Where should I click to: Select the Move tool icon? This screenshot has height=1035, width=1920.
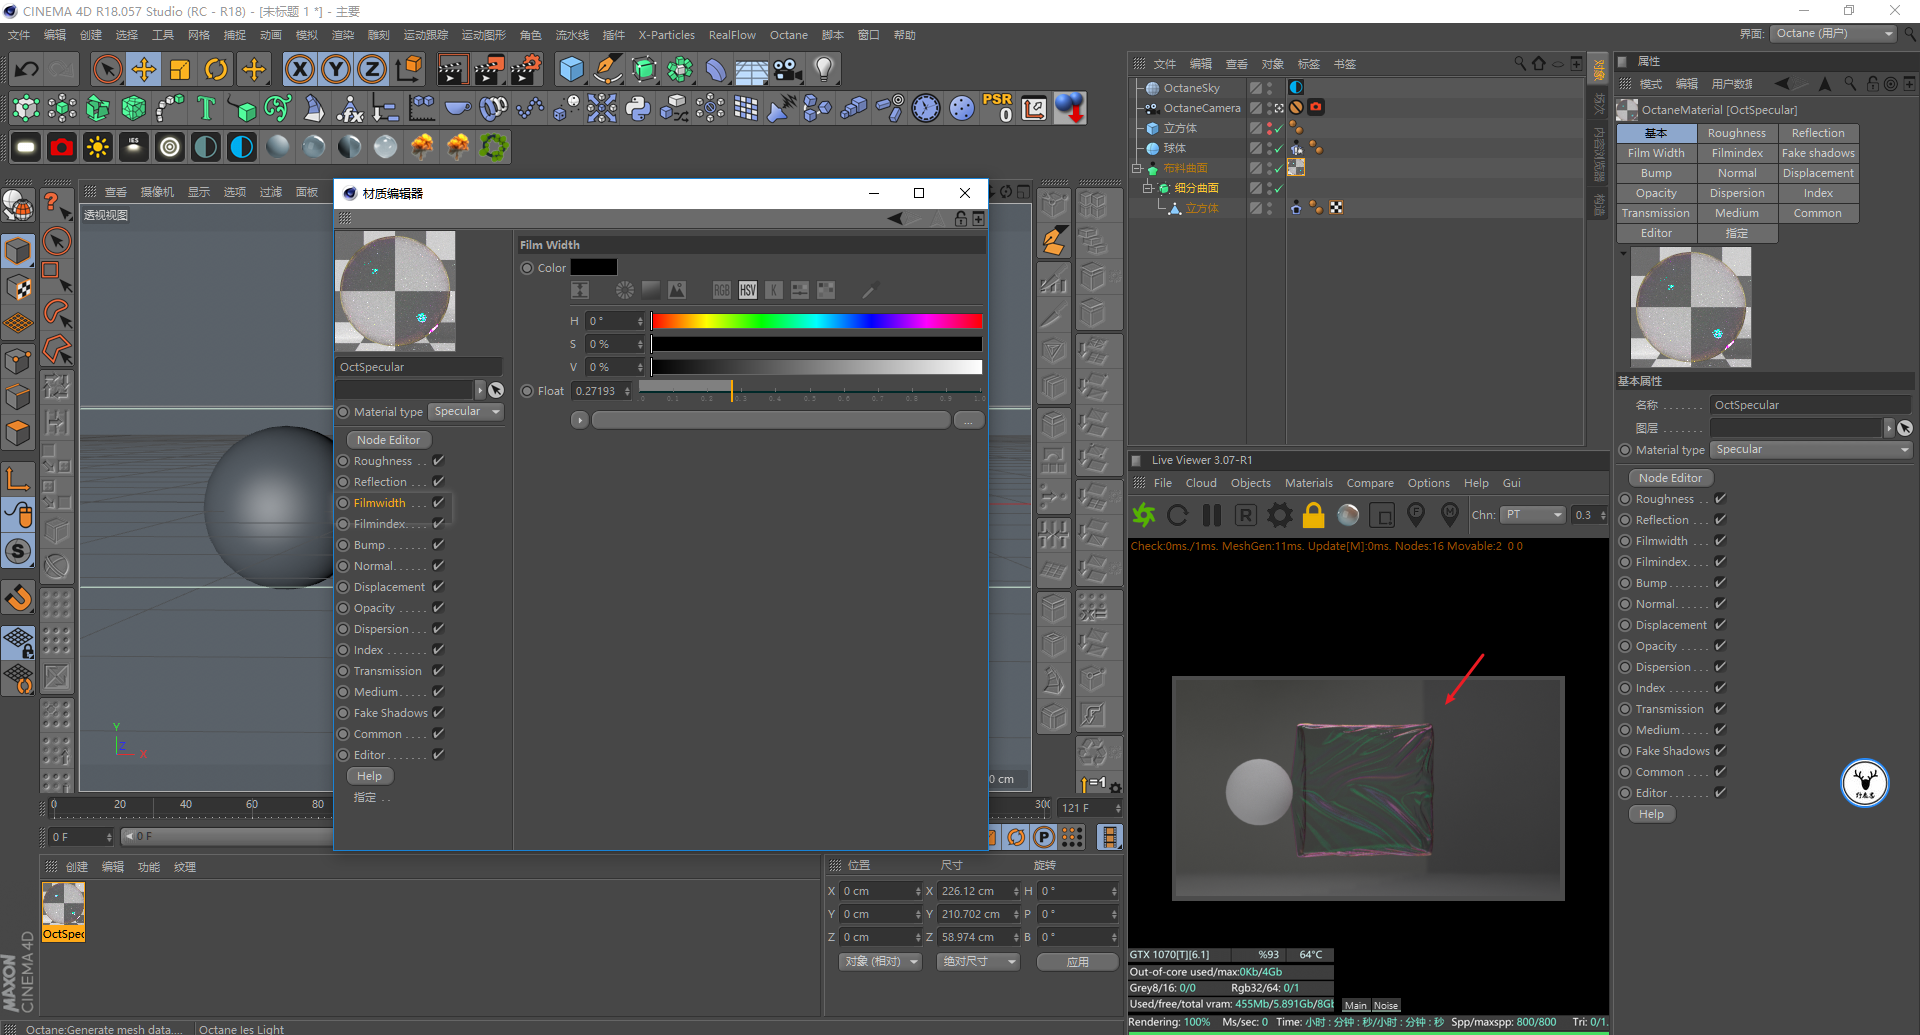click(144, 69)
